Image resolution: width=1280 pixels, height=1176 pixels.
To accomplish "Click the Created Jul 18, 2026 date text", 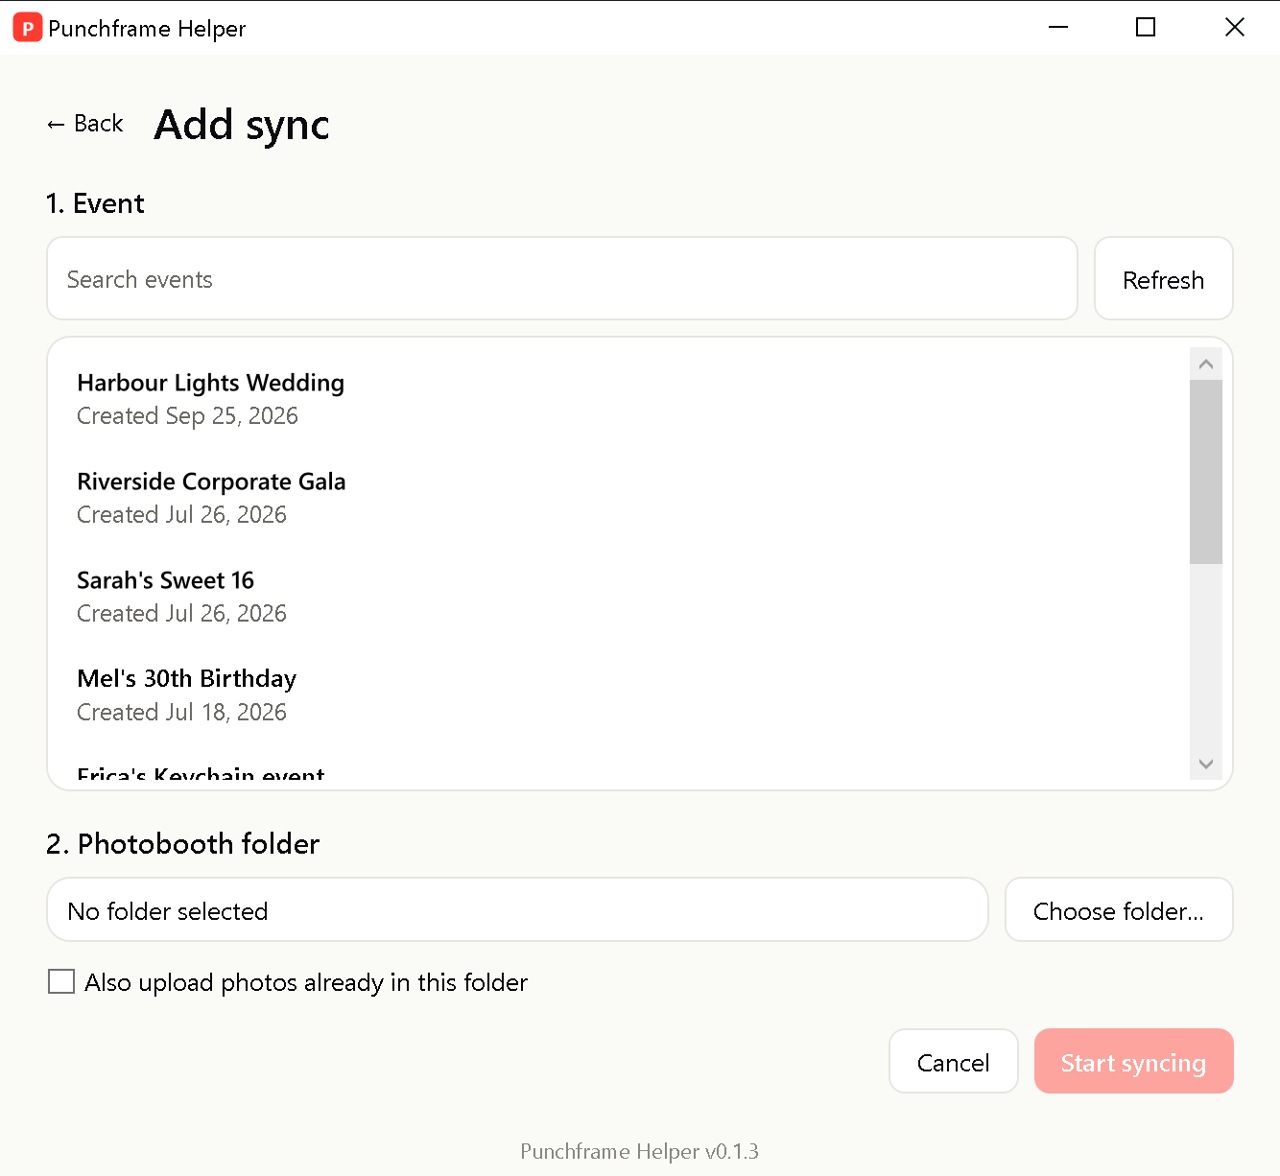I will 182,712.
